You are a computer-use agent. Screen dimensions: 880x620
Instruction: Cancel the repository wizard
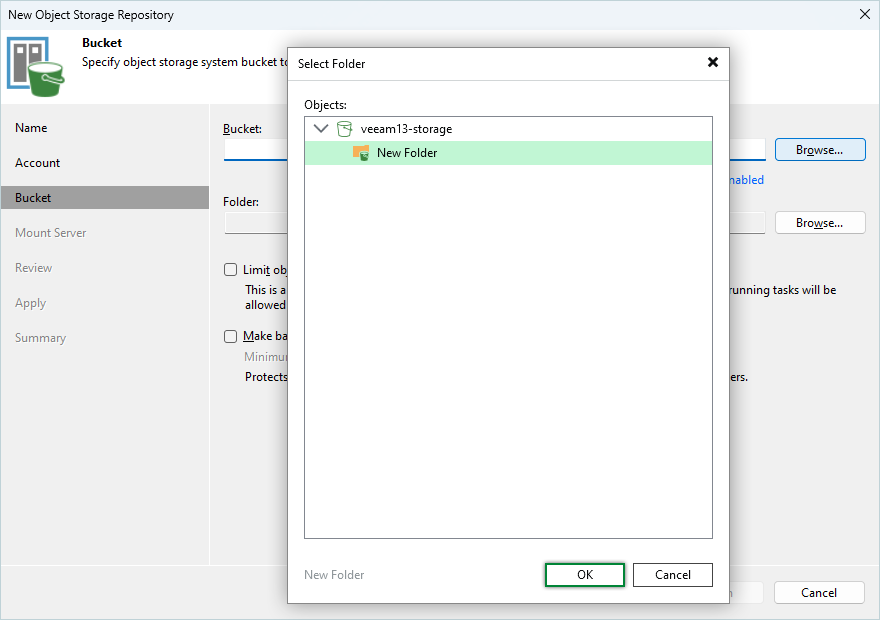pos(819,593)
